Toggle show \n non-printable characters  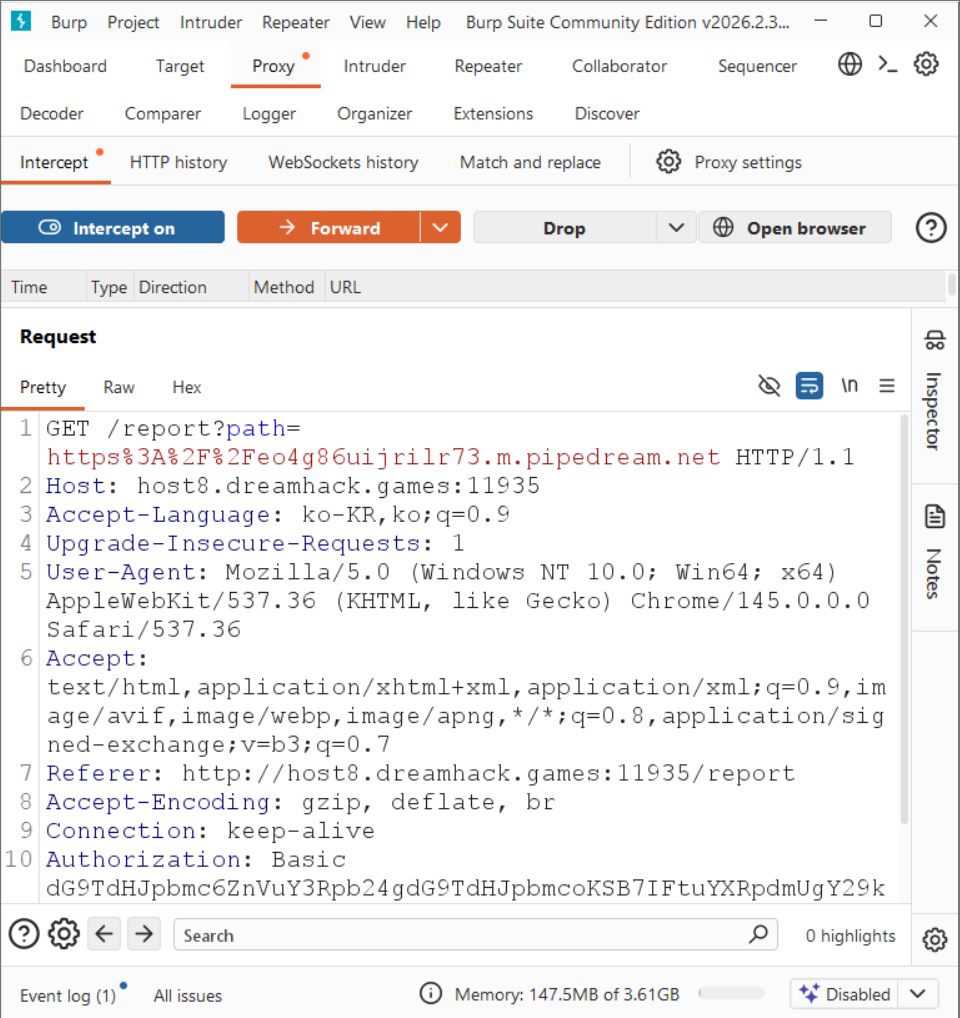pos(850,386)
